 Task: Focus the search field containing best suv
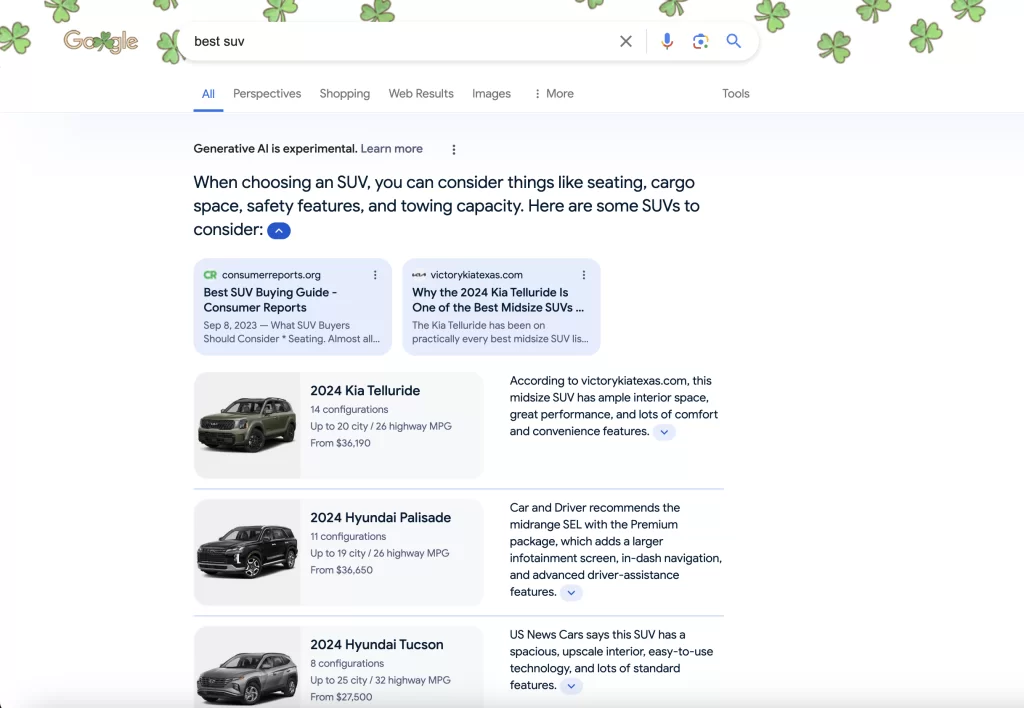click(398, 41)
